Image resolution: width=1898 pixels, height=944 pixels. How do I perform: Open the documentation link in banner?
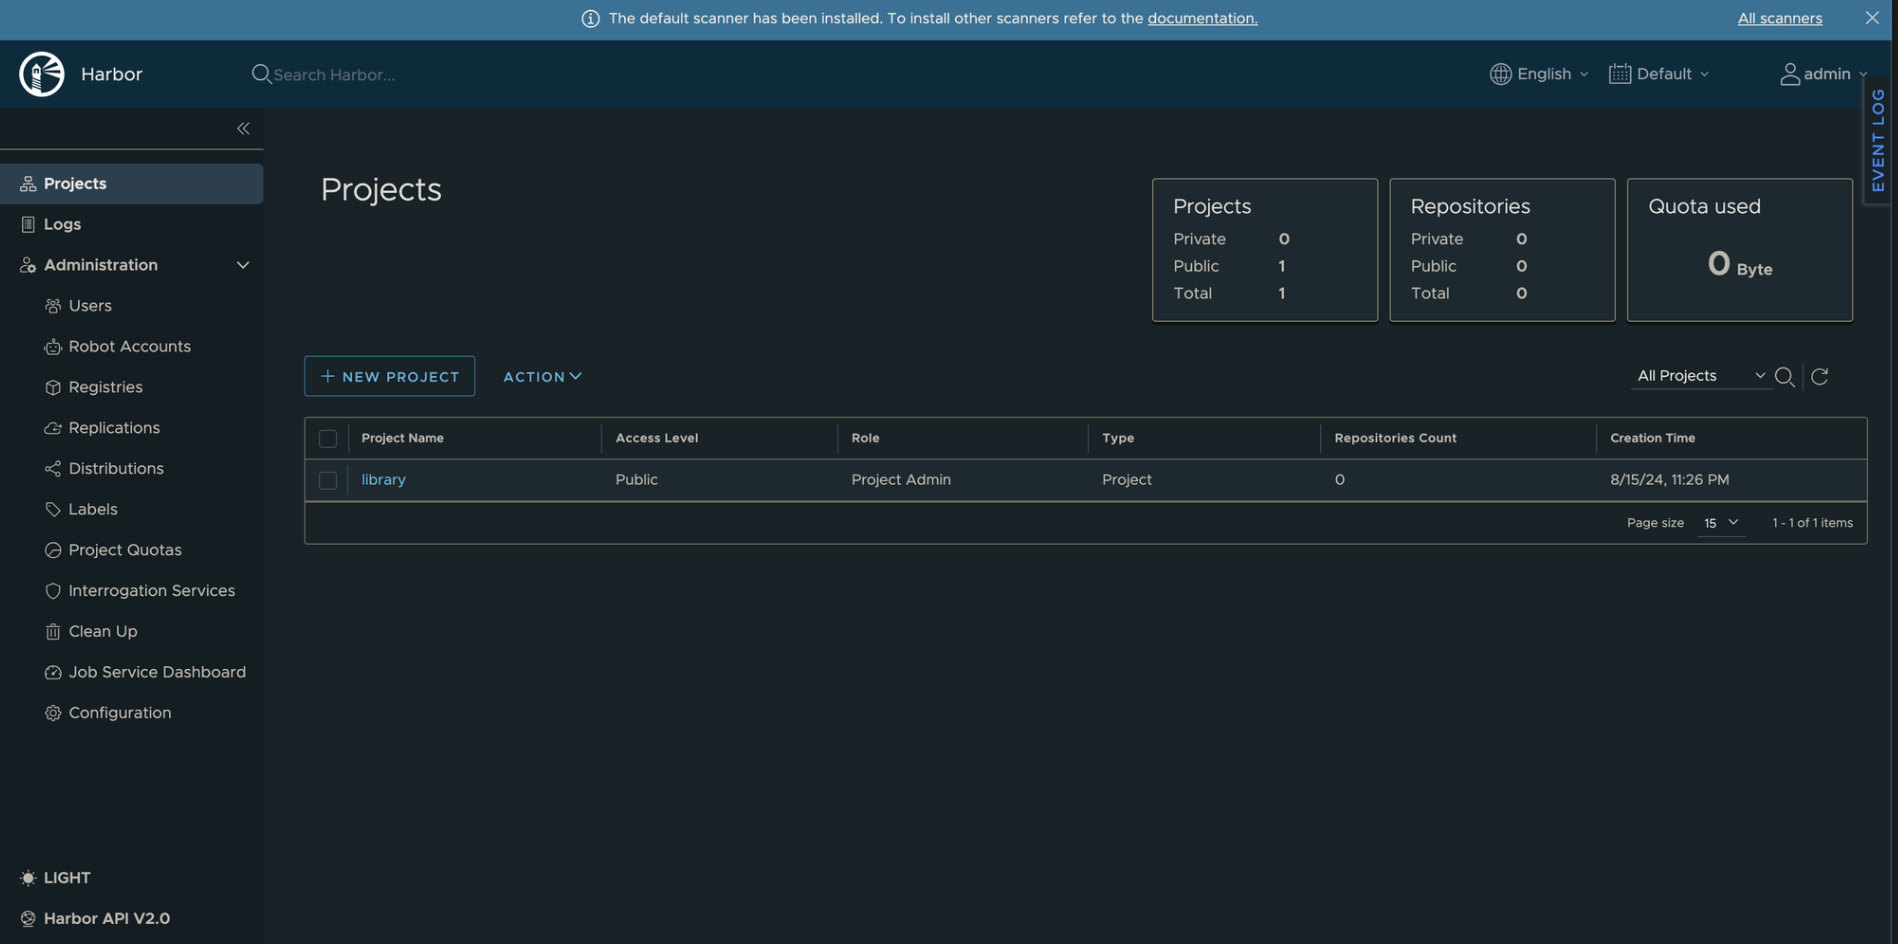tap(1202, 18)
